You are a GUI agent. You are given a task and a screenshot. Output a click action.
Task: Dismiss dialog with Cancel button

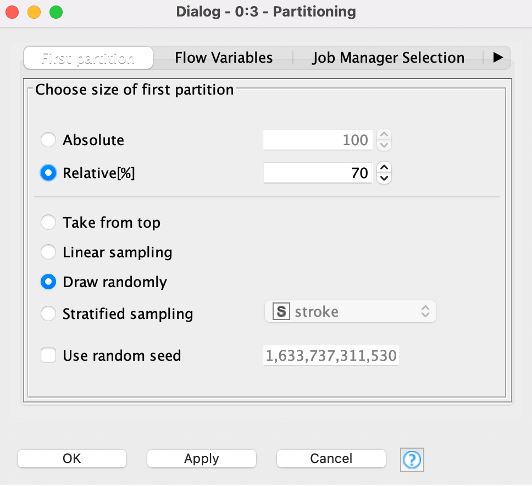331,459
